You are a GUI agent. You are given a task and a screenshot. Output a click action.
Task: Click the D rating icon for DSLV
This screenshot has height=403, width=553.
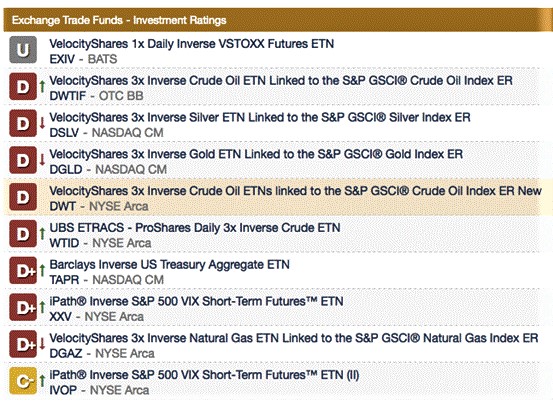(x=23, y=123)
